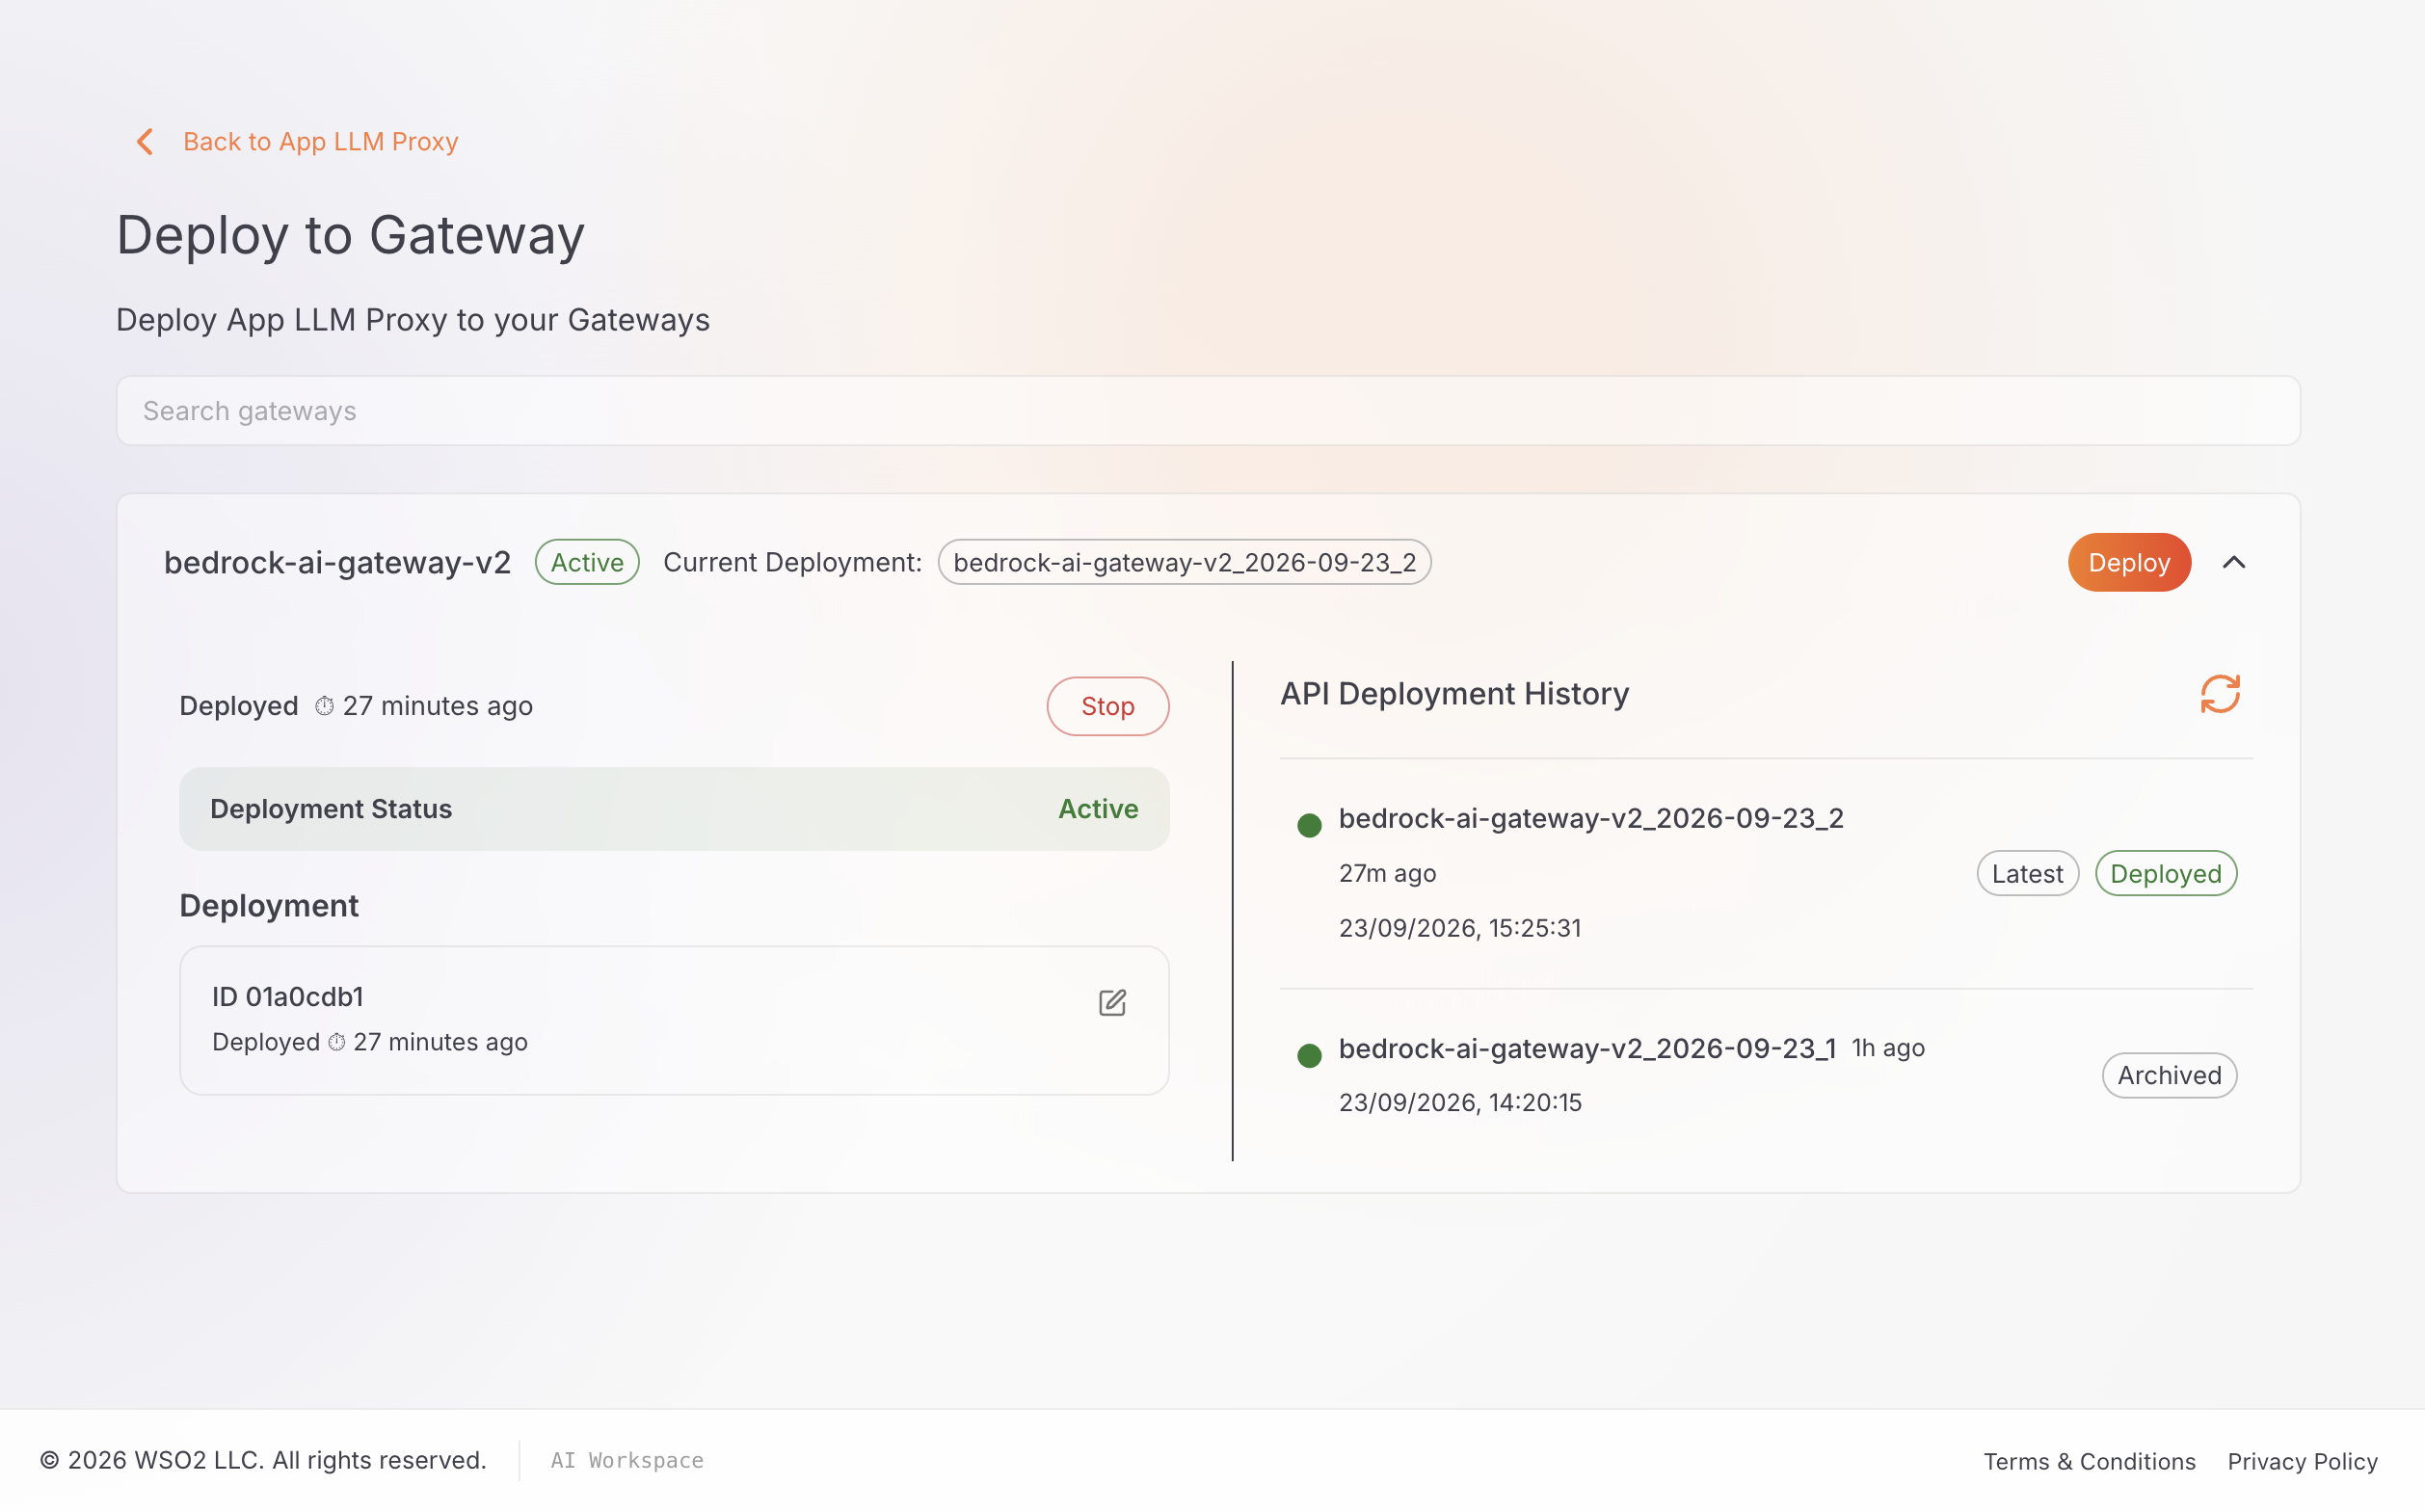The height and width of the screenshot is (1512, 2425).
Task: Click the Archived badge in history
Action: point(2169,1075)
